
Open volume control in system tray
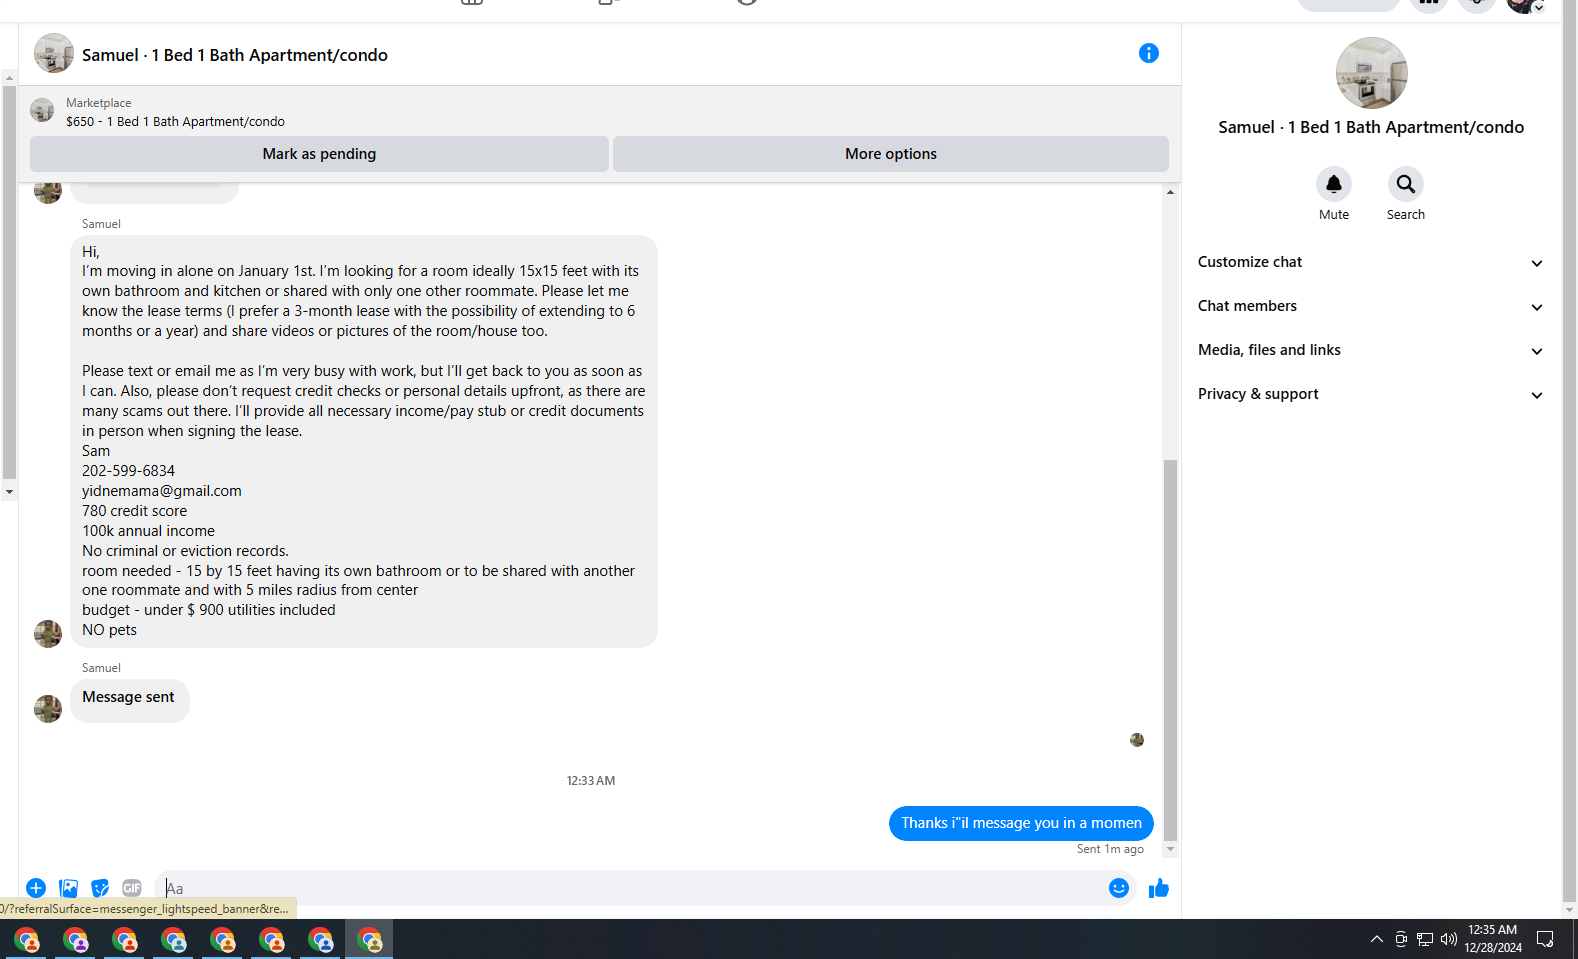click(1448, 939)
